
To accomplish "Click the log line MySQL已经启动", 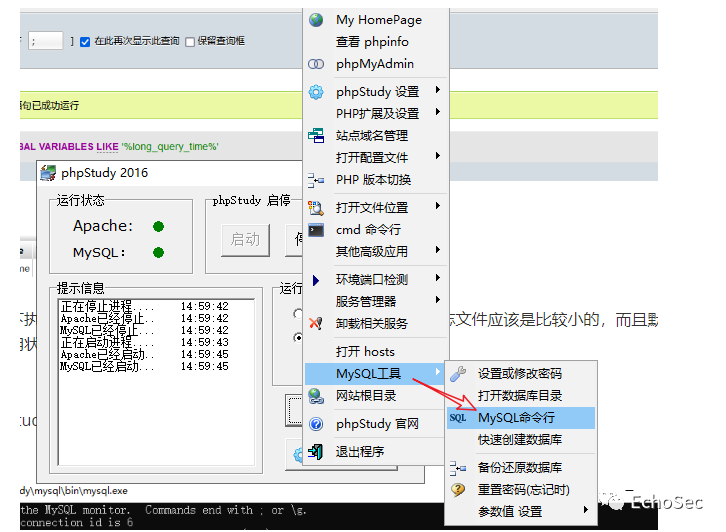I will [x=144, y=367].
